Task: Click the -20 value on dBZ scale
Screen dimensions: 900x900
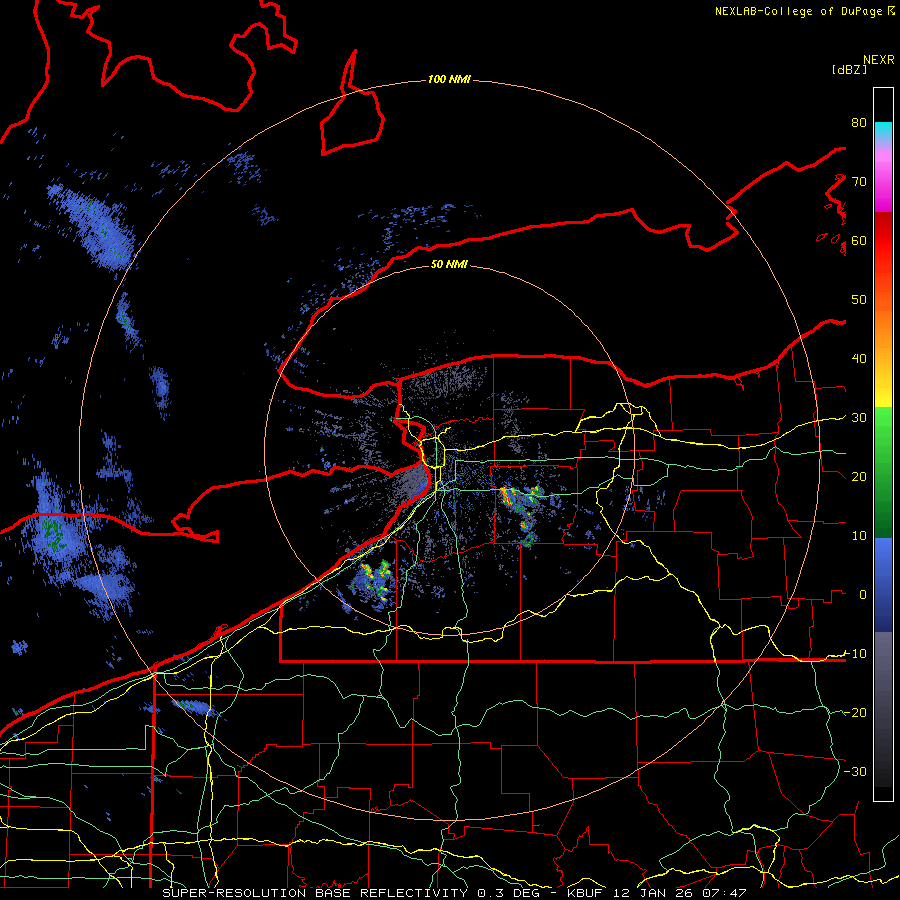Action: point(855,712)
